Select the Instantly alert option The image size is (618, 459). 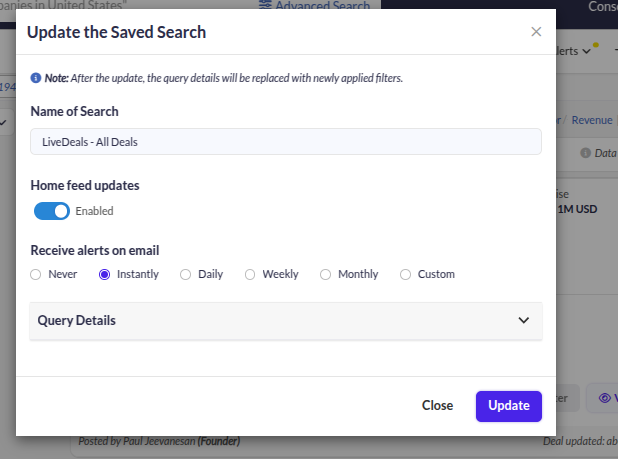(104, 274)
